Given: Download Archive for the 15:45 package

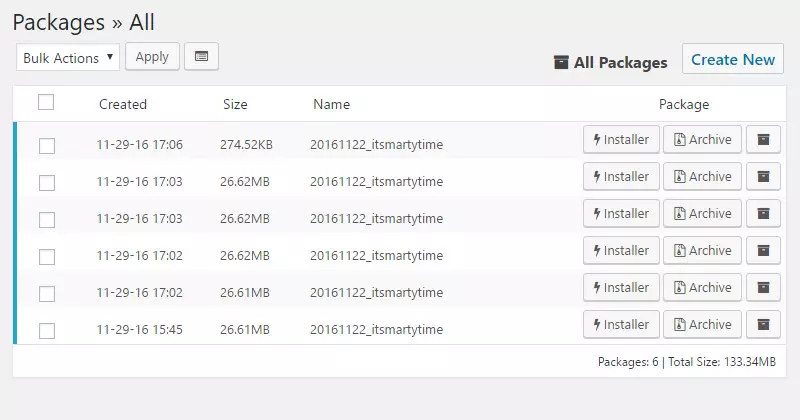Looking at the screenshot, I should tap(702, 325).
